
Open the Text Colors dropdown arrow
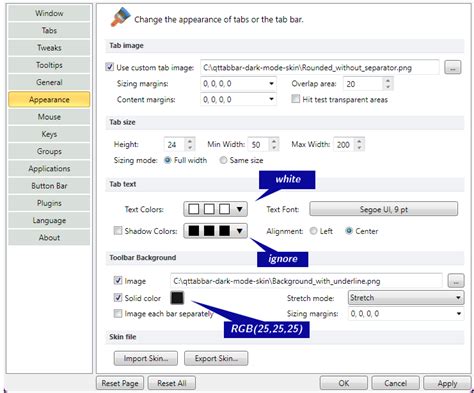[x=239, y=209]
